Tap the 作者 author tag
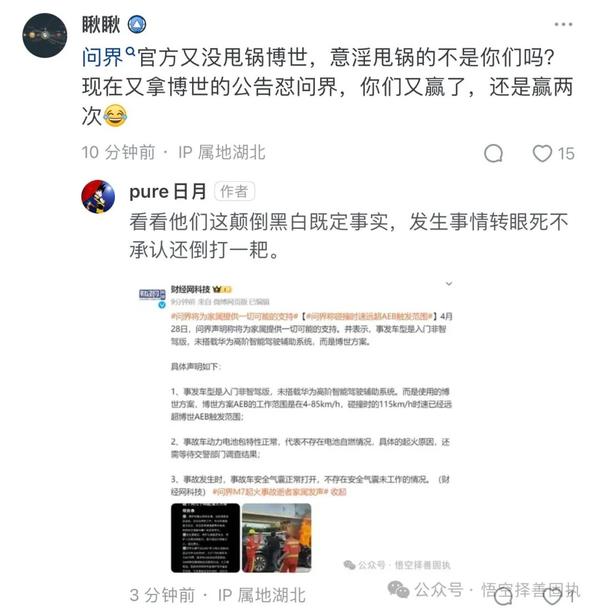This screenshot has width=600, height=614. tap(234, 192)
